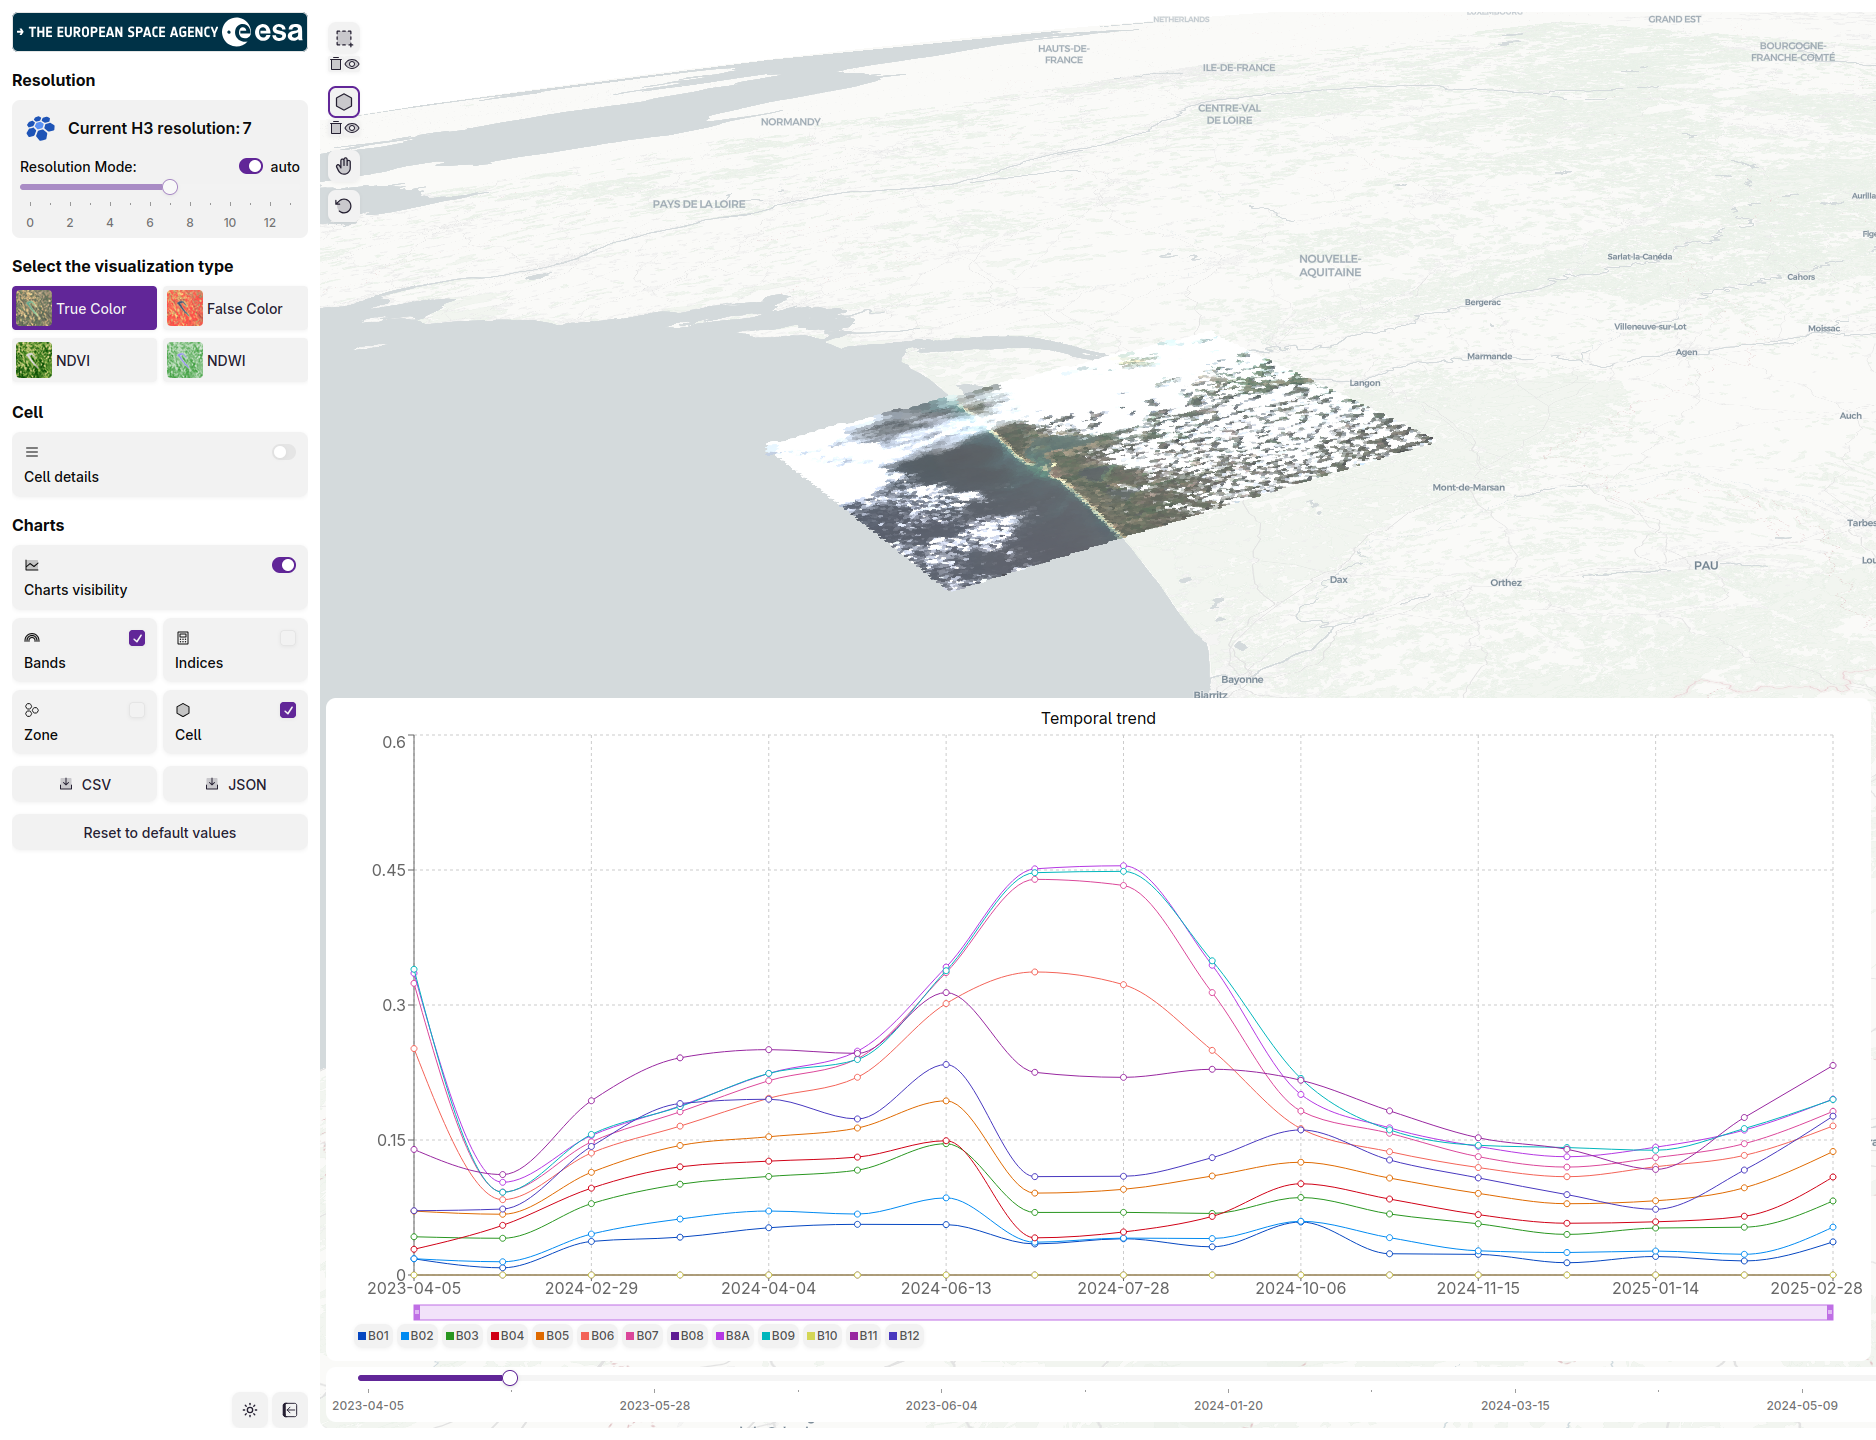Enable the Cell details switch
1876x1440 pixels.
(283, 453)
